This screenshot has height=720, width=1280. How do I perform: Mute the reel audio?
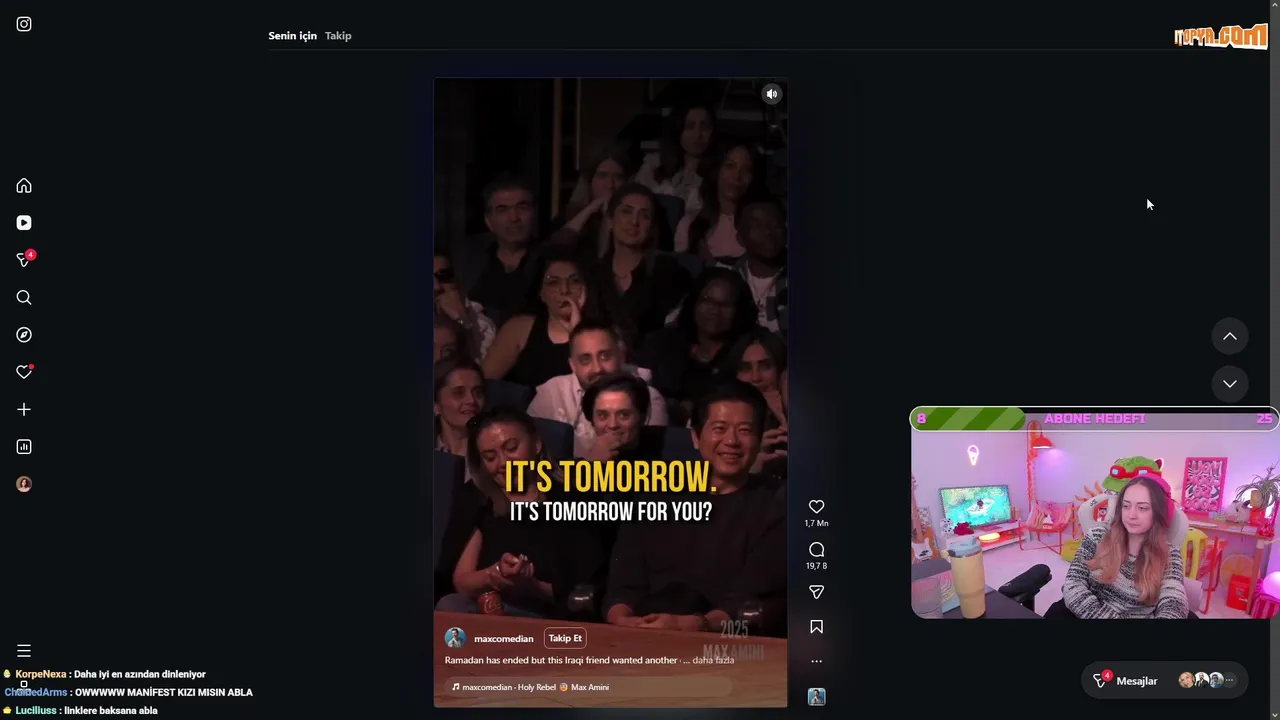771,94
